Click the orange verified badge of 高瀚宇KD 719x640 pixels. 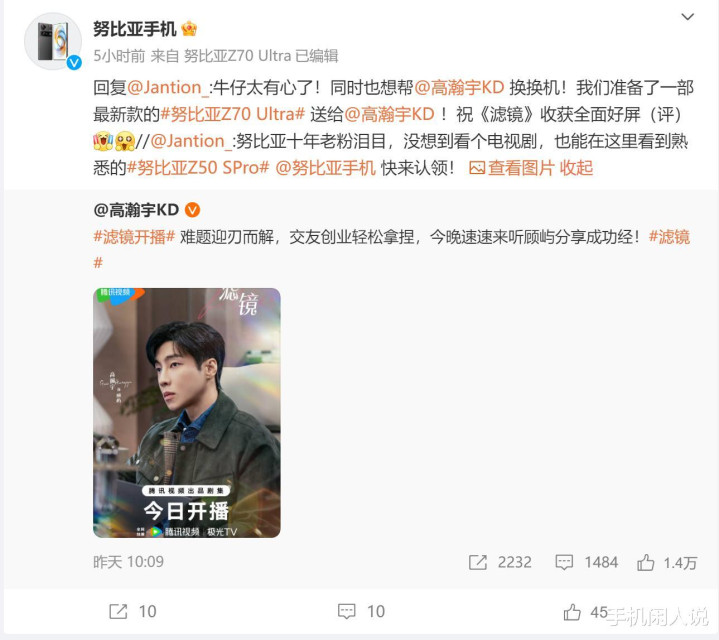point(192,210)
